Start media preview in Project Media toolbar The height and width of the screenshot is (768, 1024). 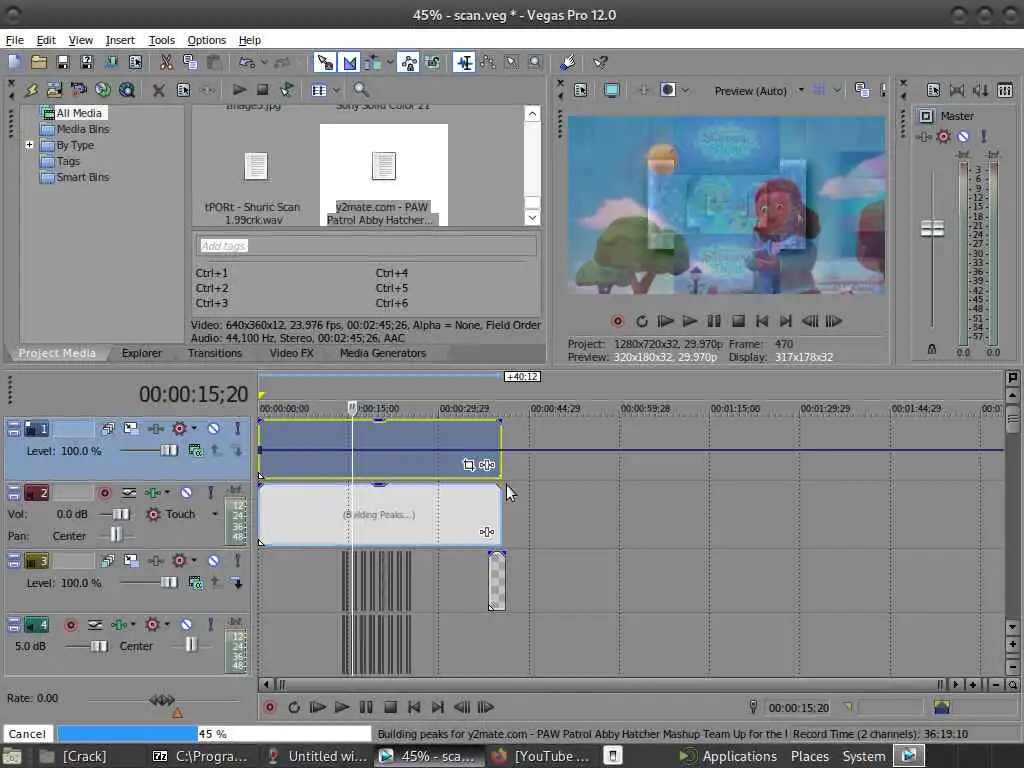pos(239,89)
